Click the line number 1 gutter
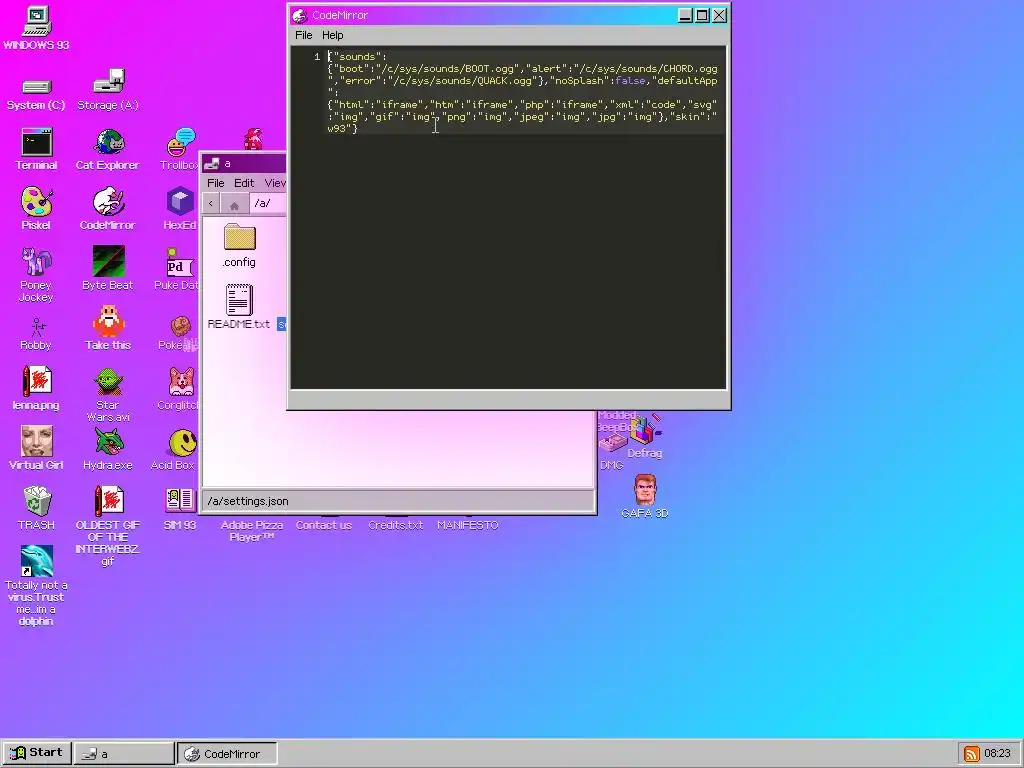 317,57
